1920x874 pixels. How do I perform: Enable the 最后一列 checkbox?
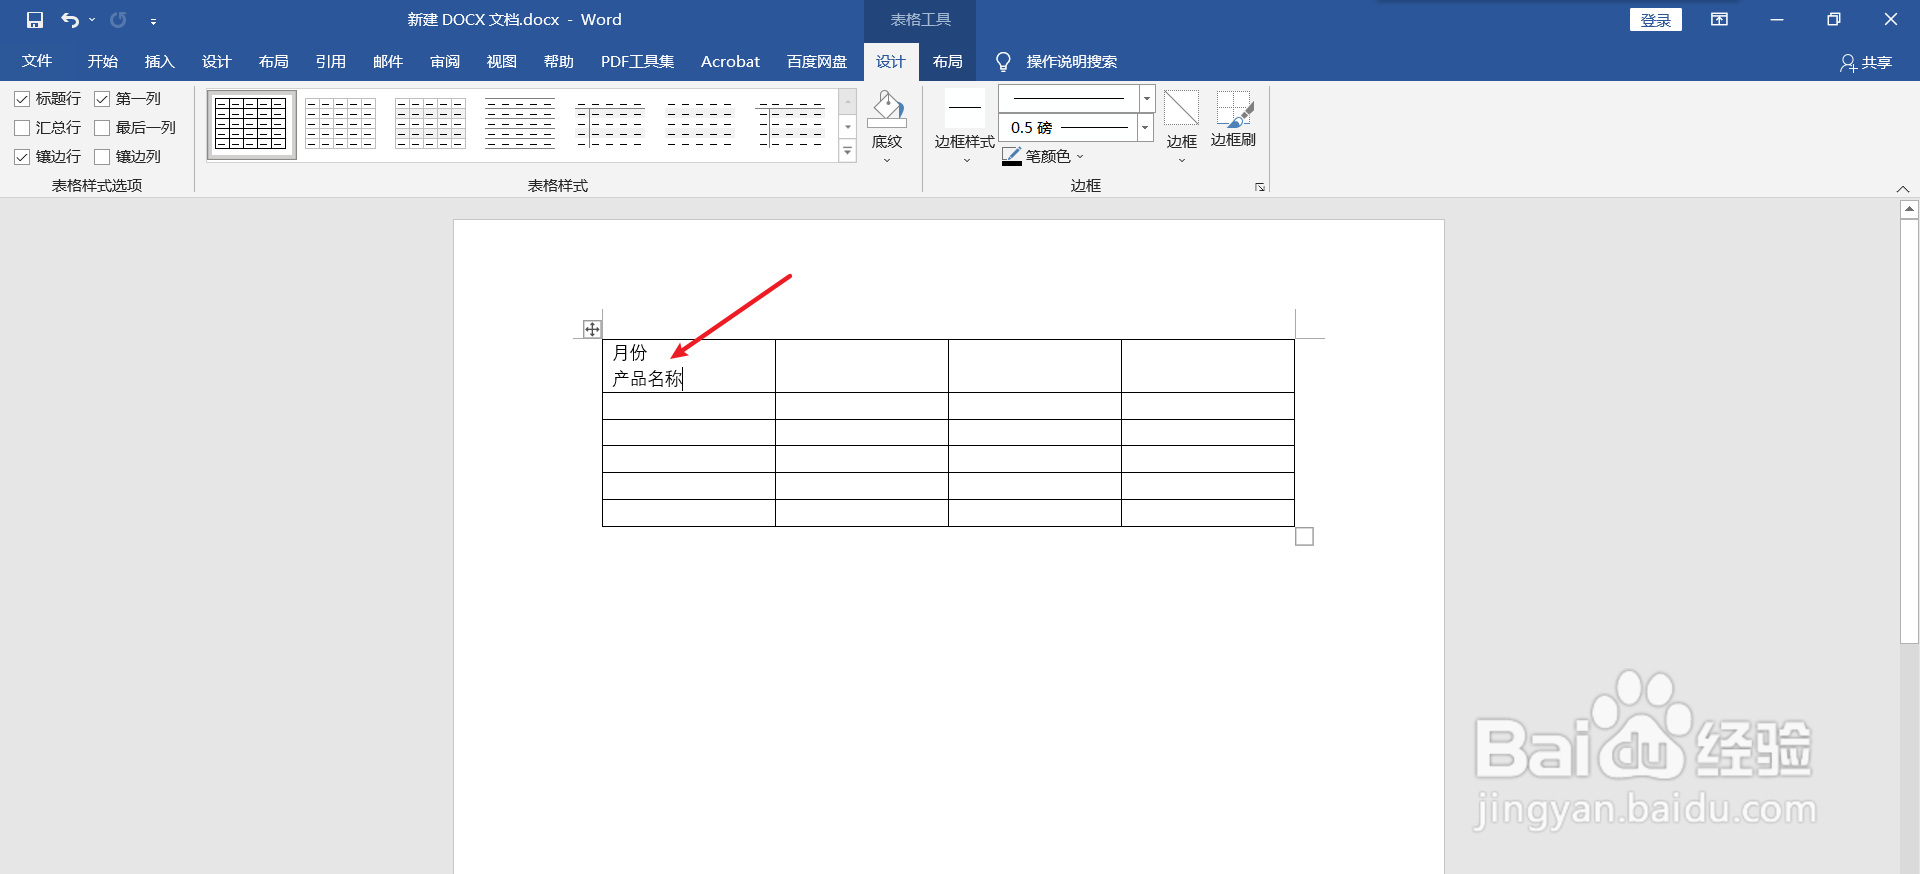point(102,128)
